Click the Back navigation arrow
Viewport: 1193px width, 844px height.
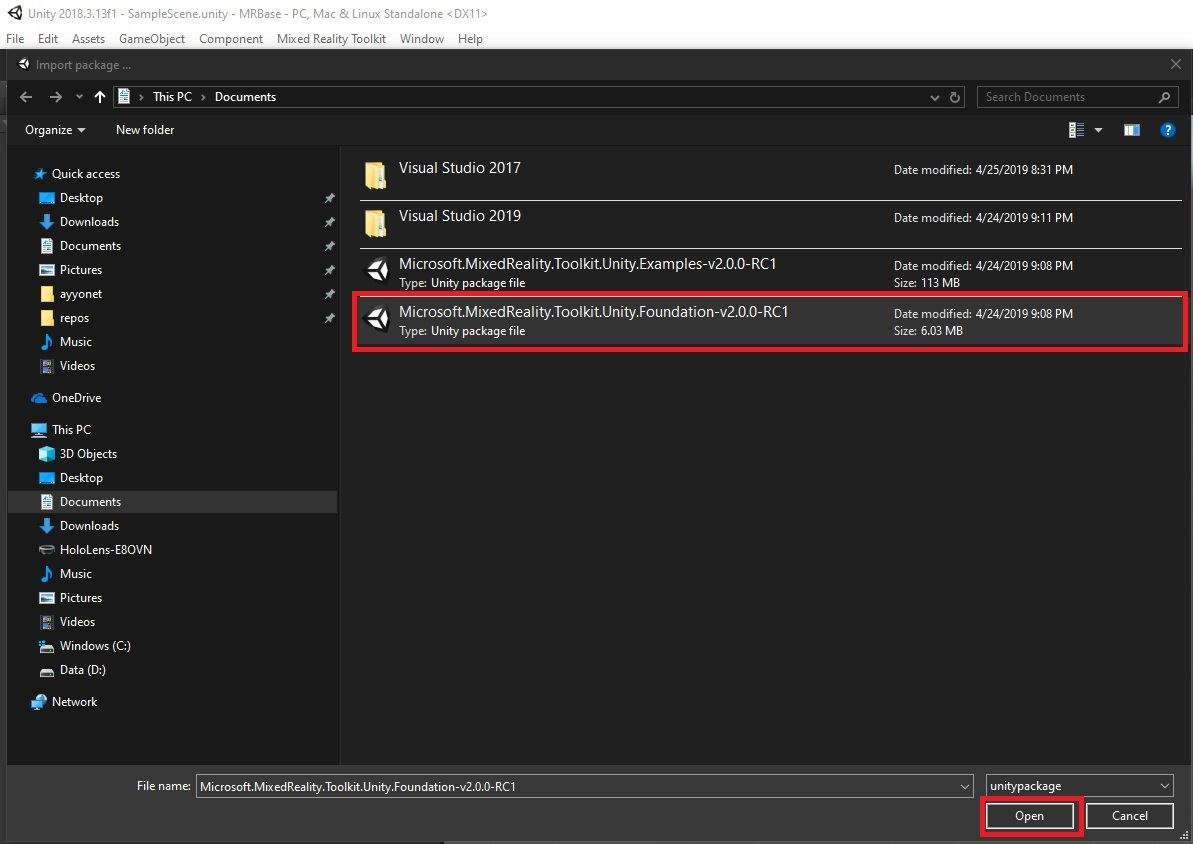26,97
